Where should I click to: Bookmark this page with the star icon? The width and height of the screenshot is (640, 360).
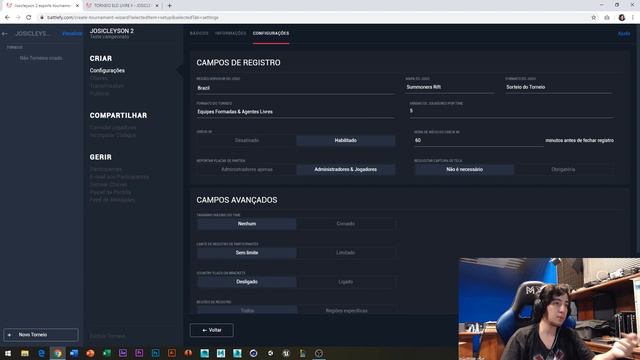coord(593,18)
